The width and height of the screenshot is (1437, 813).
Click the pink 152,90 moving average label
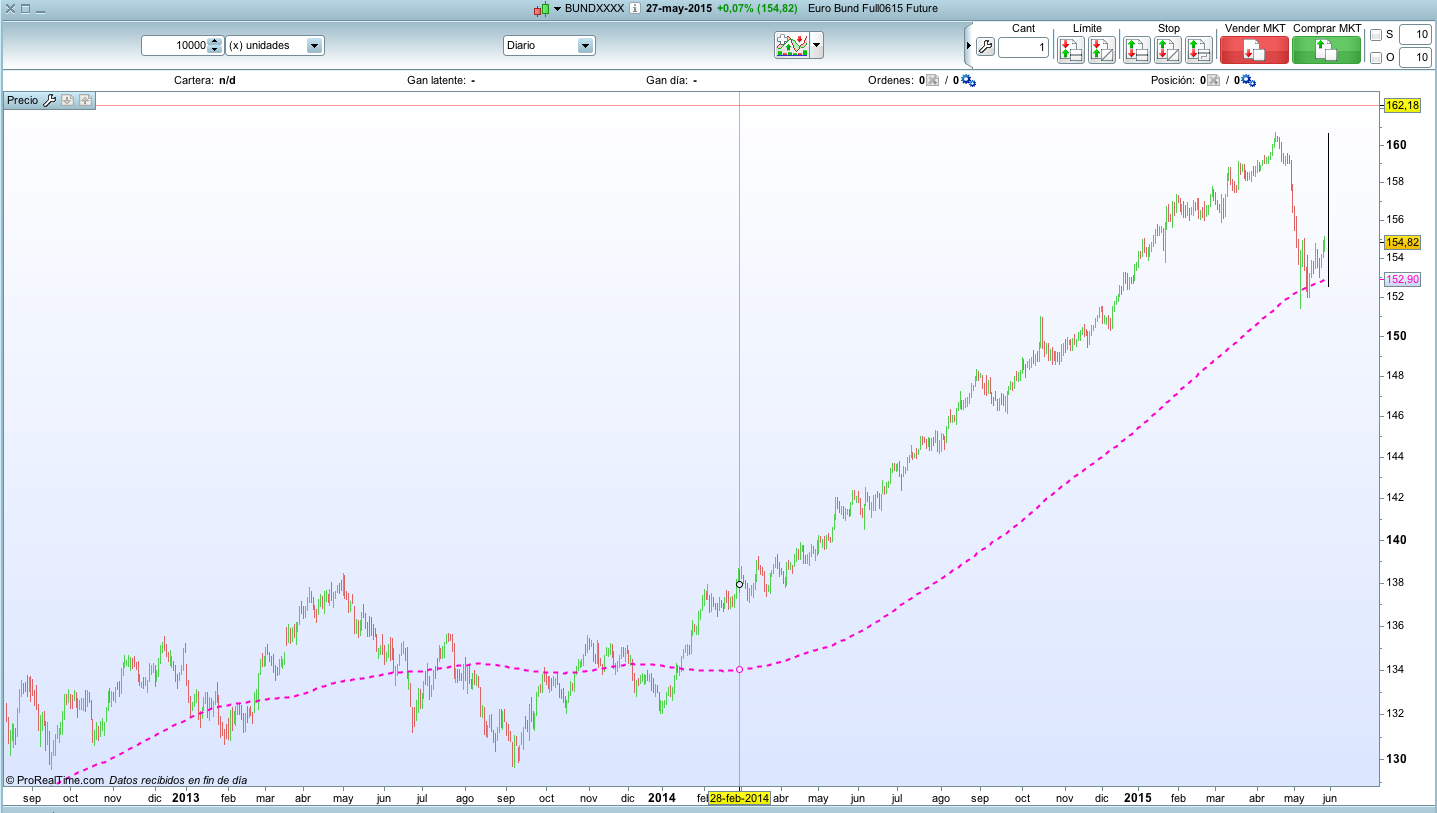(x=1402, y=279)
